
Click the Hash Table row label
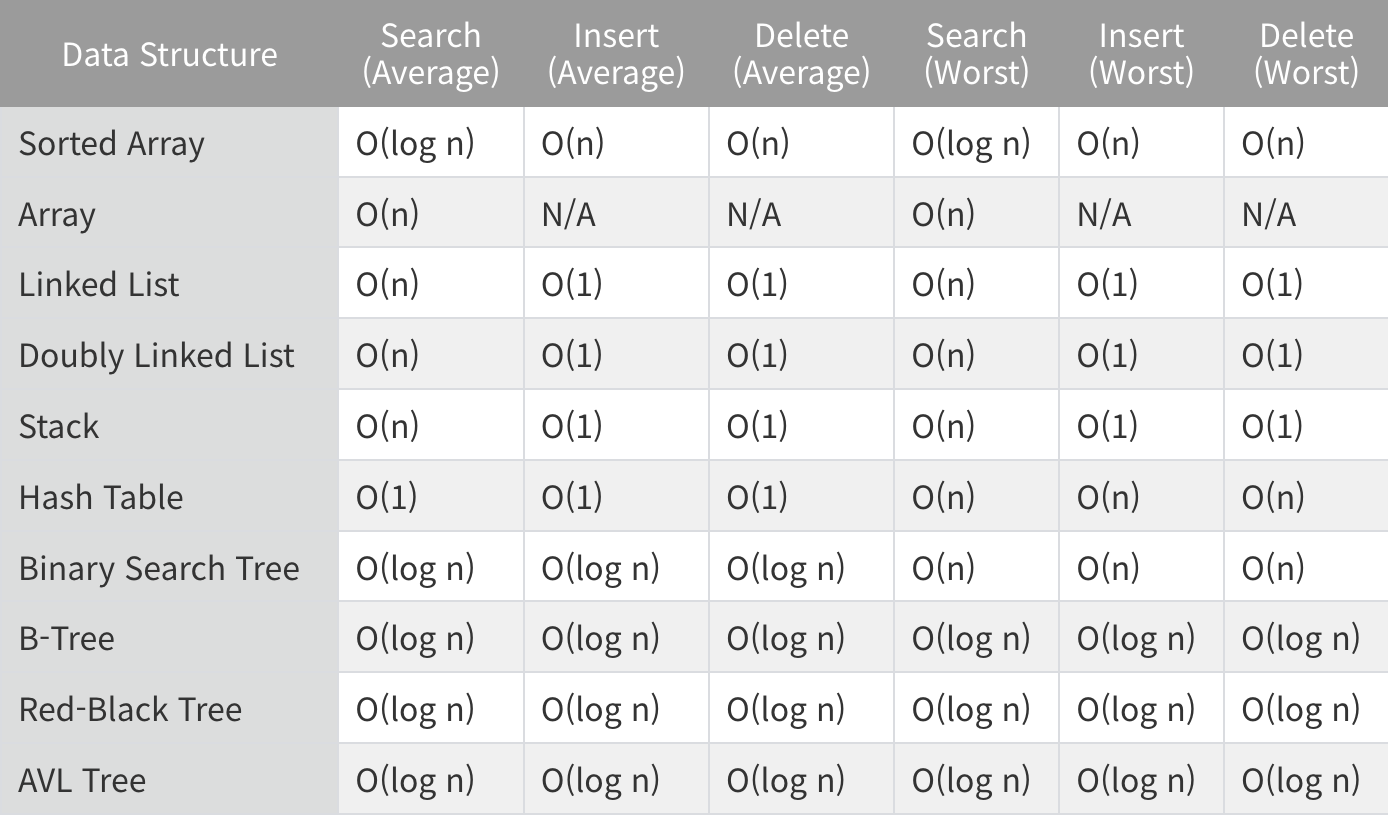(101, 497)
